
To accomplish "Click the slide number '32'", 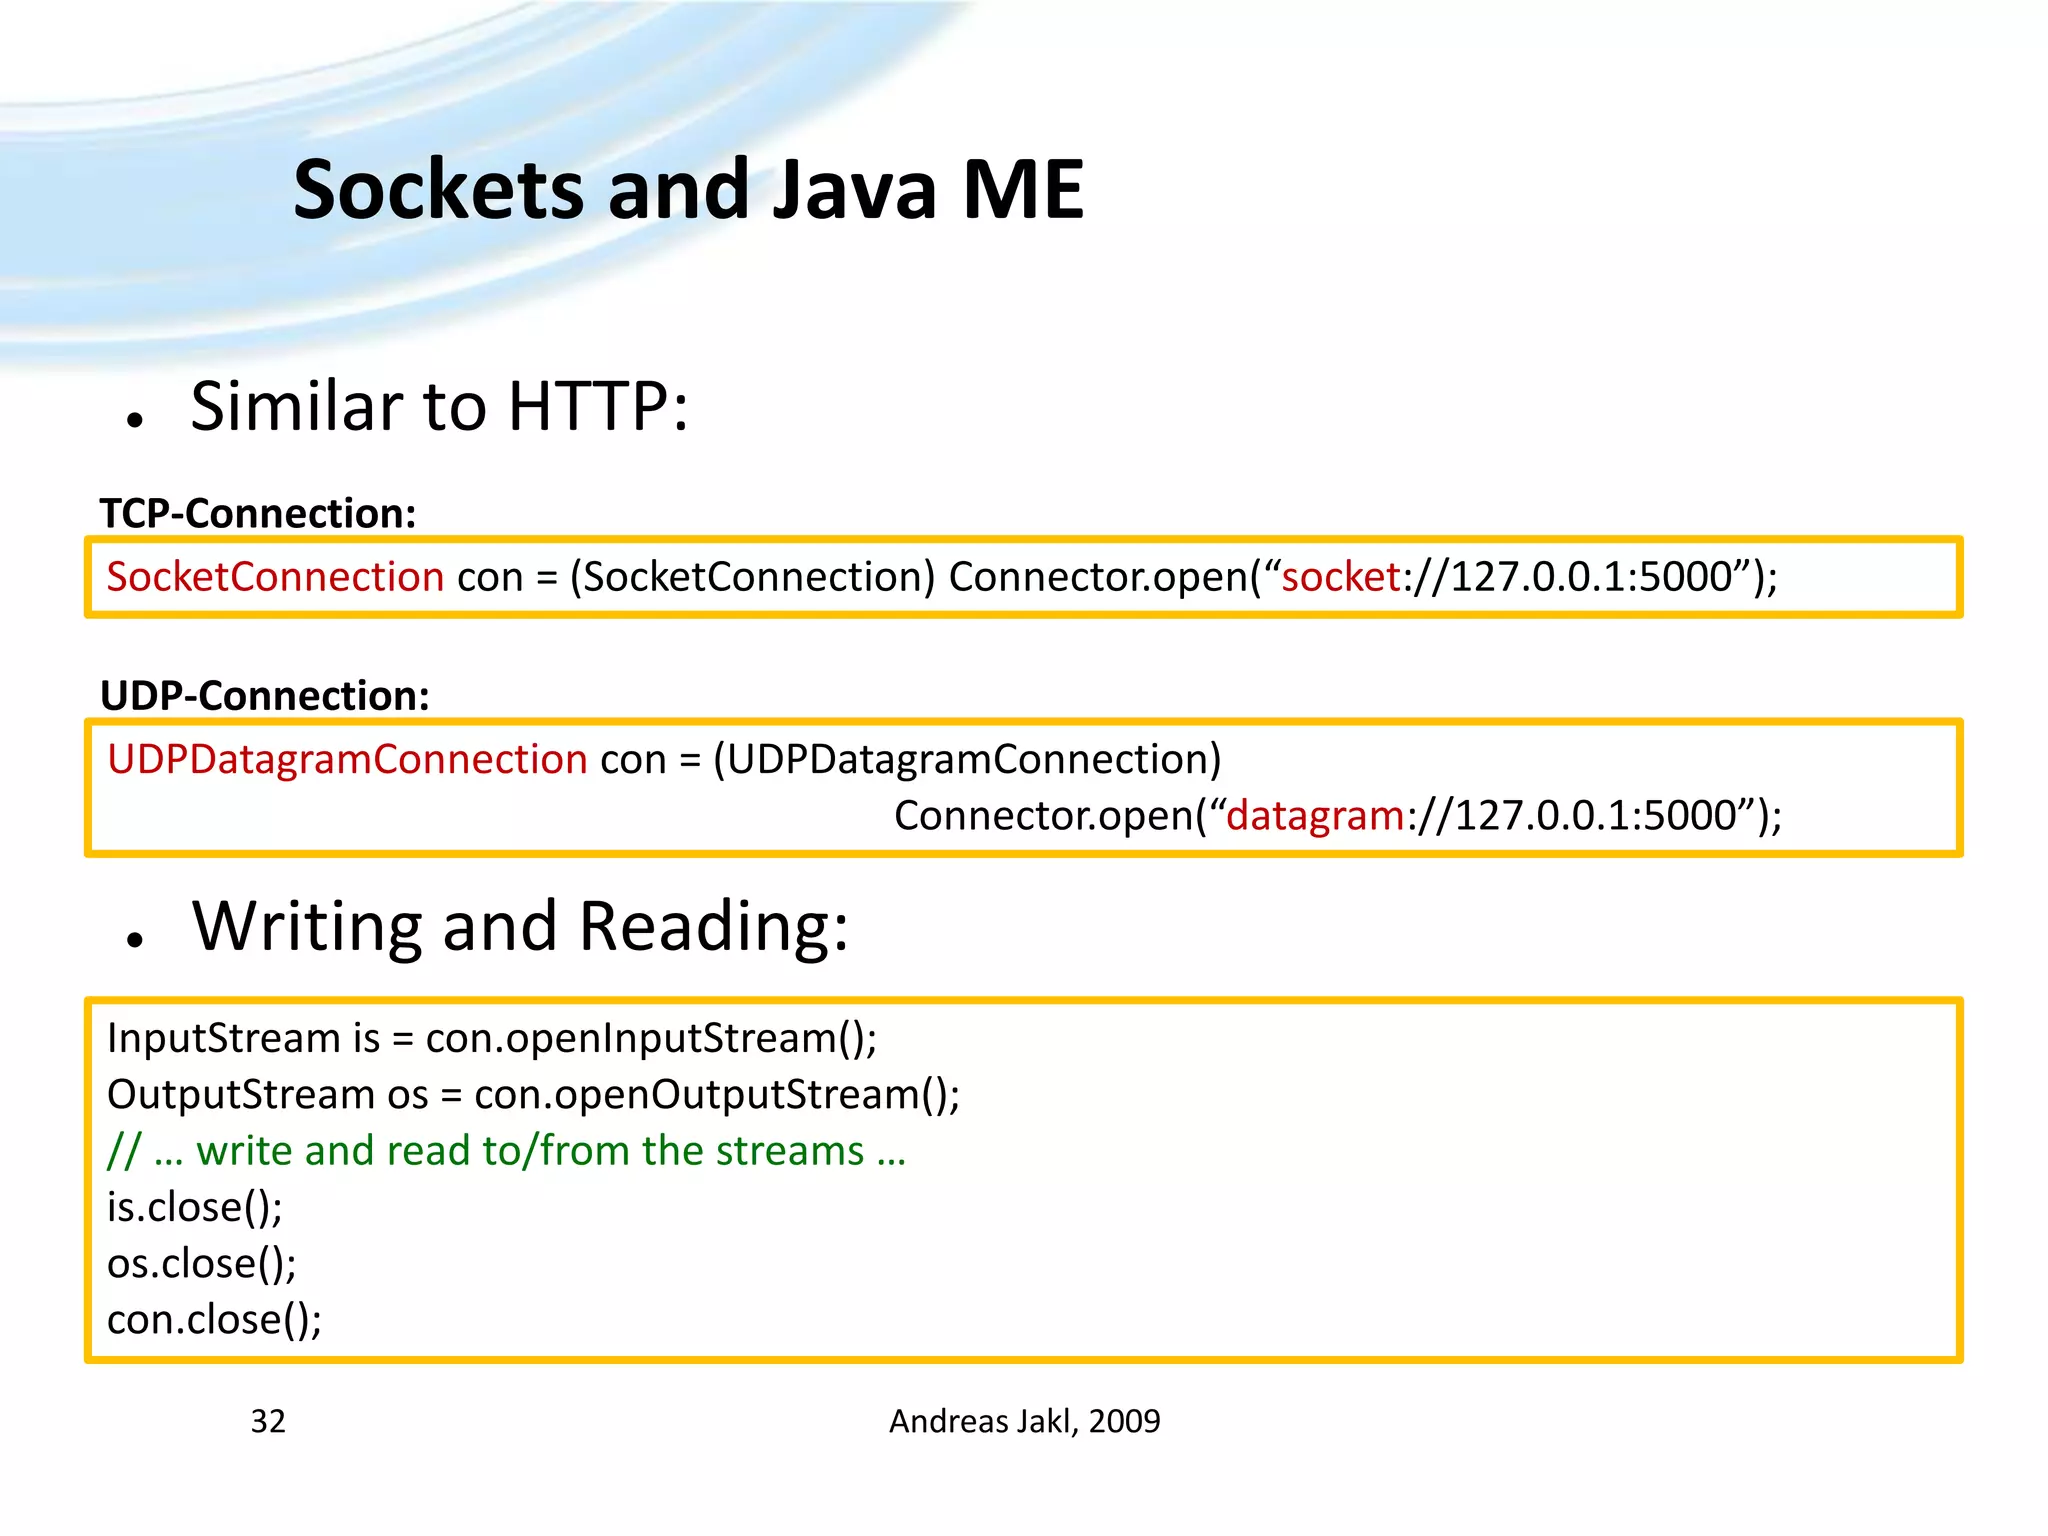I will (x=268, y=1421).
